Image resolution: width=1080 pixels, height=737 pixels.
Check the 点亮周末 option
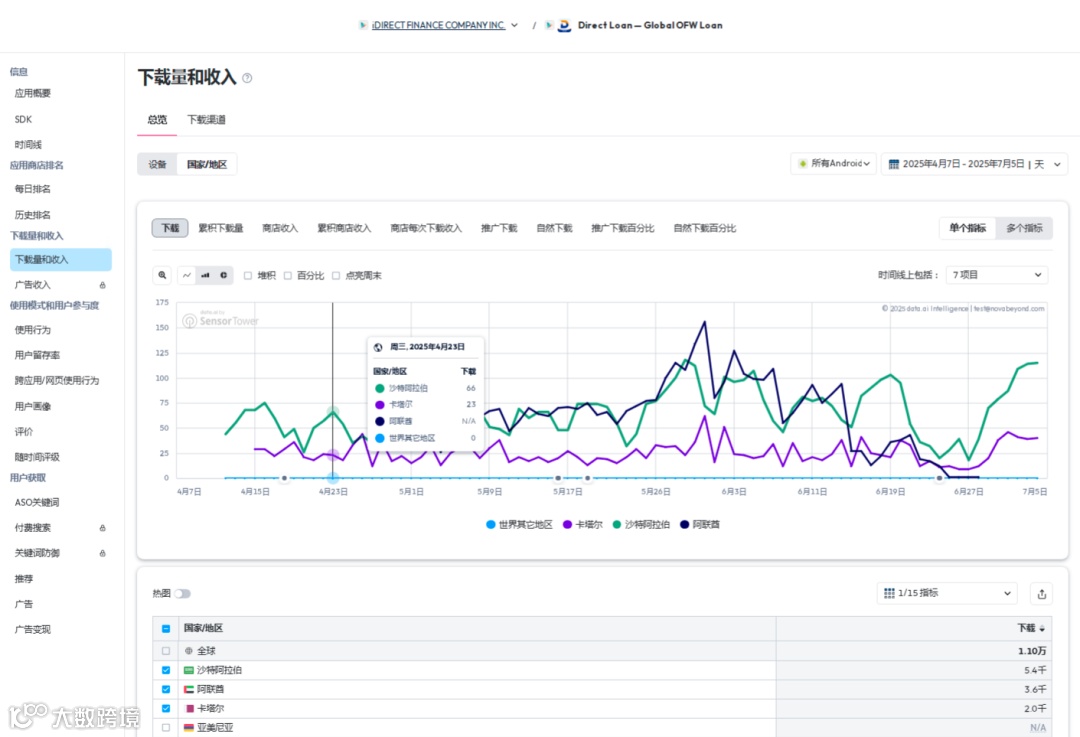click(336, 275)
